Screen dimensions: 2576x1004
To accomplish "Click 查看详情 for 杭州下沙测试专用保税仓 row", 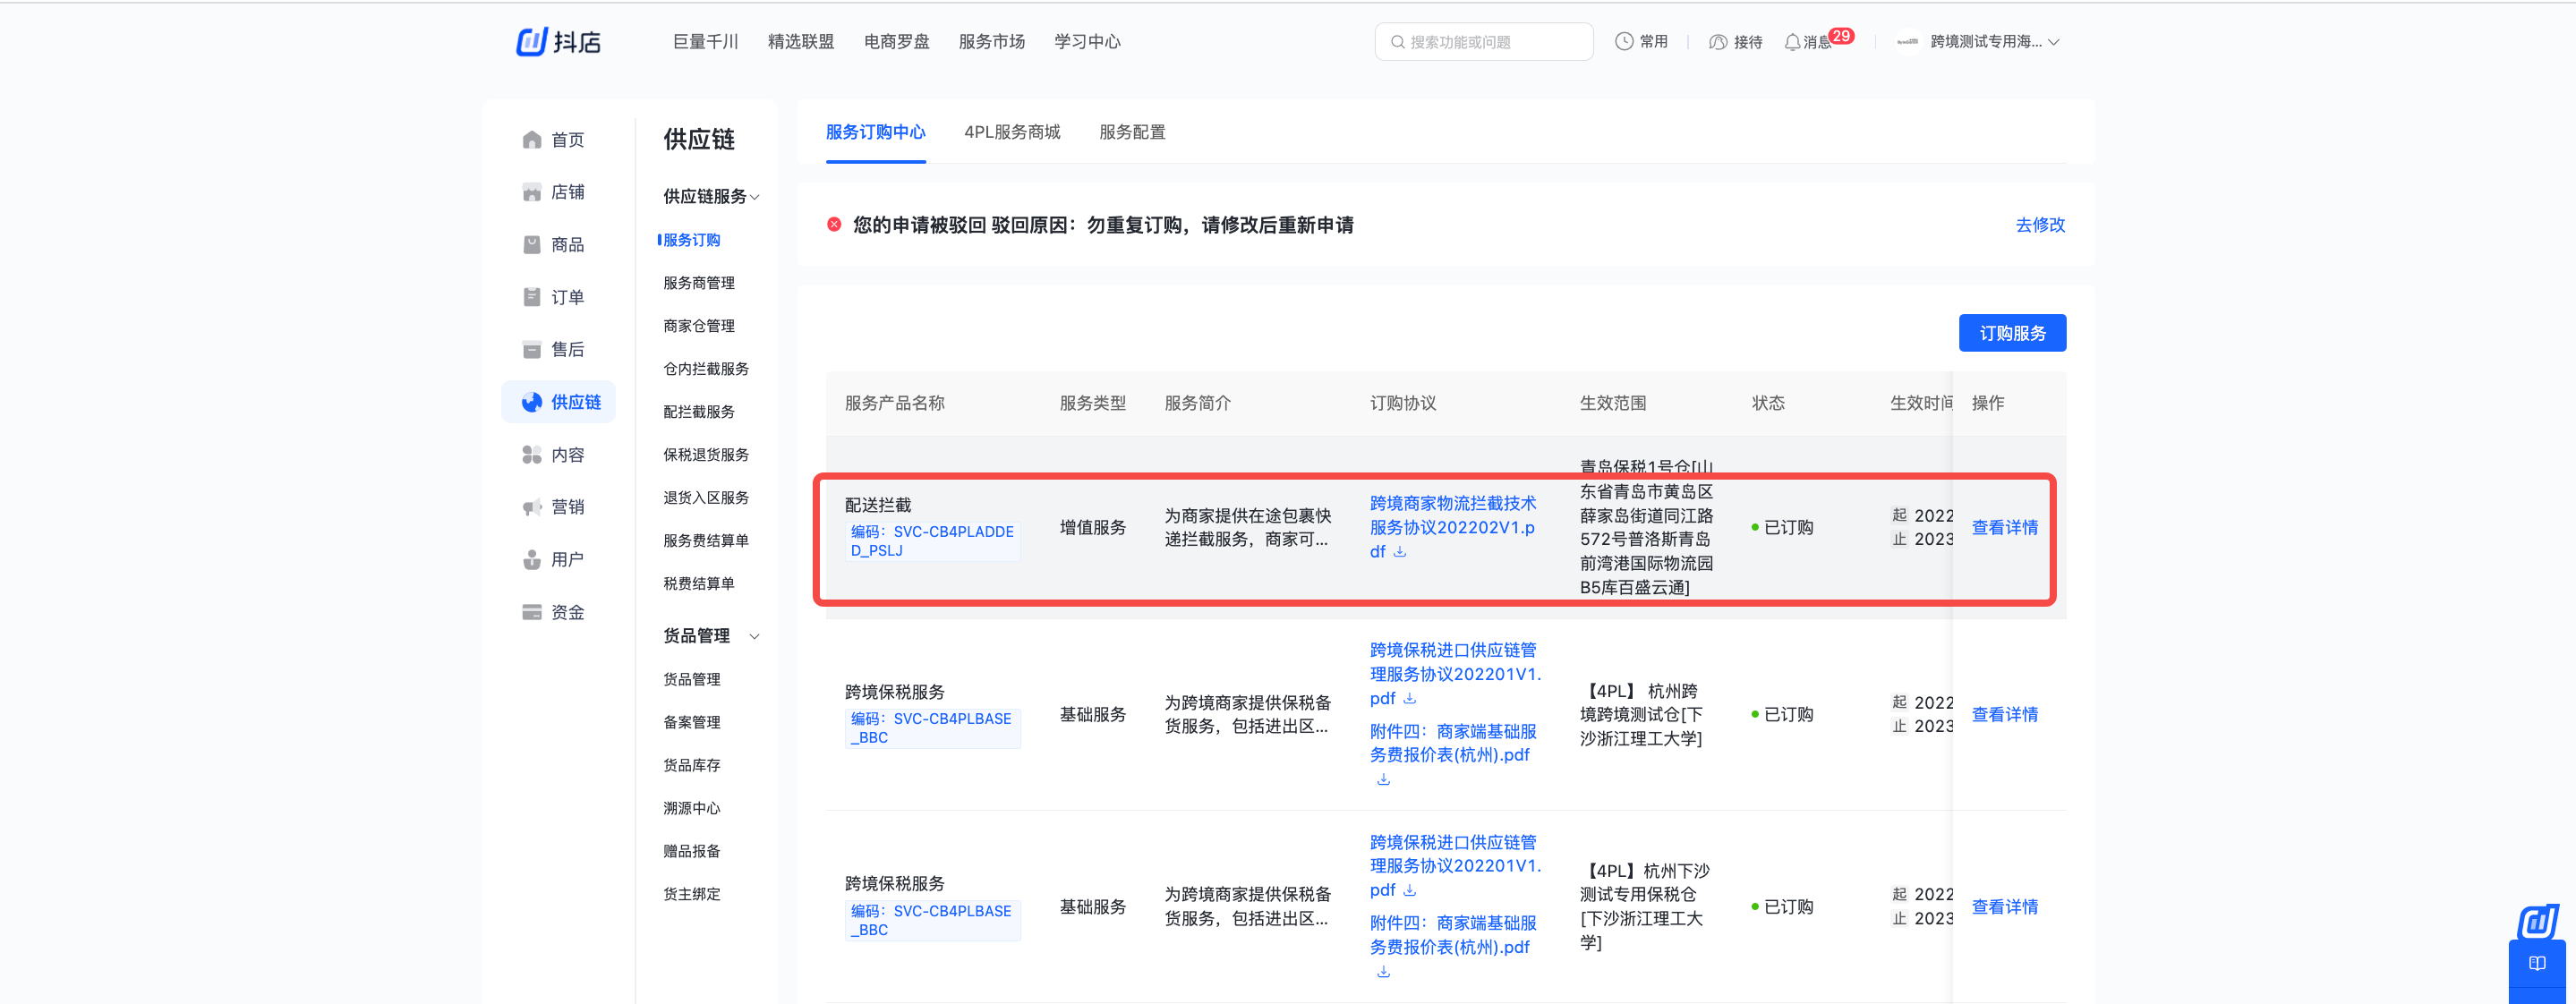I will pos(2004,907).
